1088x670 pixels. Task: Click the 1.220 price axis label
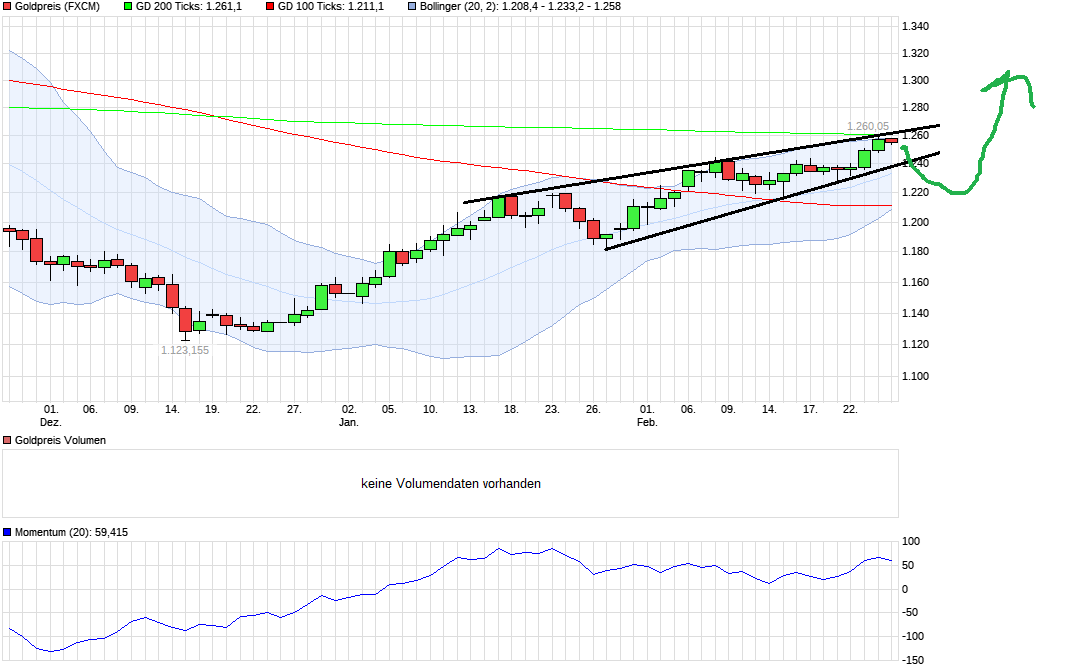click(x=915, y=193)
